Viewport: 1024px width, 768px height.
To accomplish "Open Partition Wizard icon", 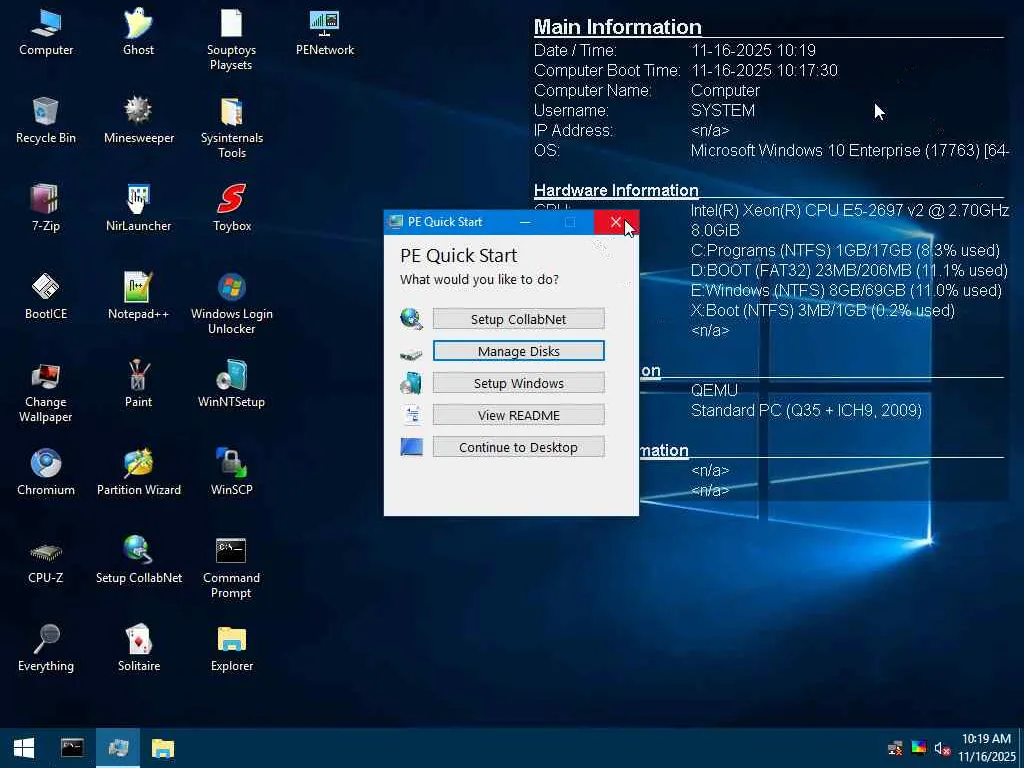I will [138, 473].
